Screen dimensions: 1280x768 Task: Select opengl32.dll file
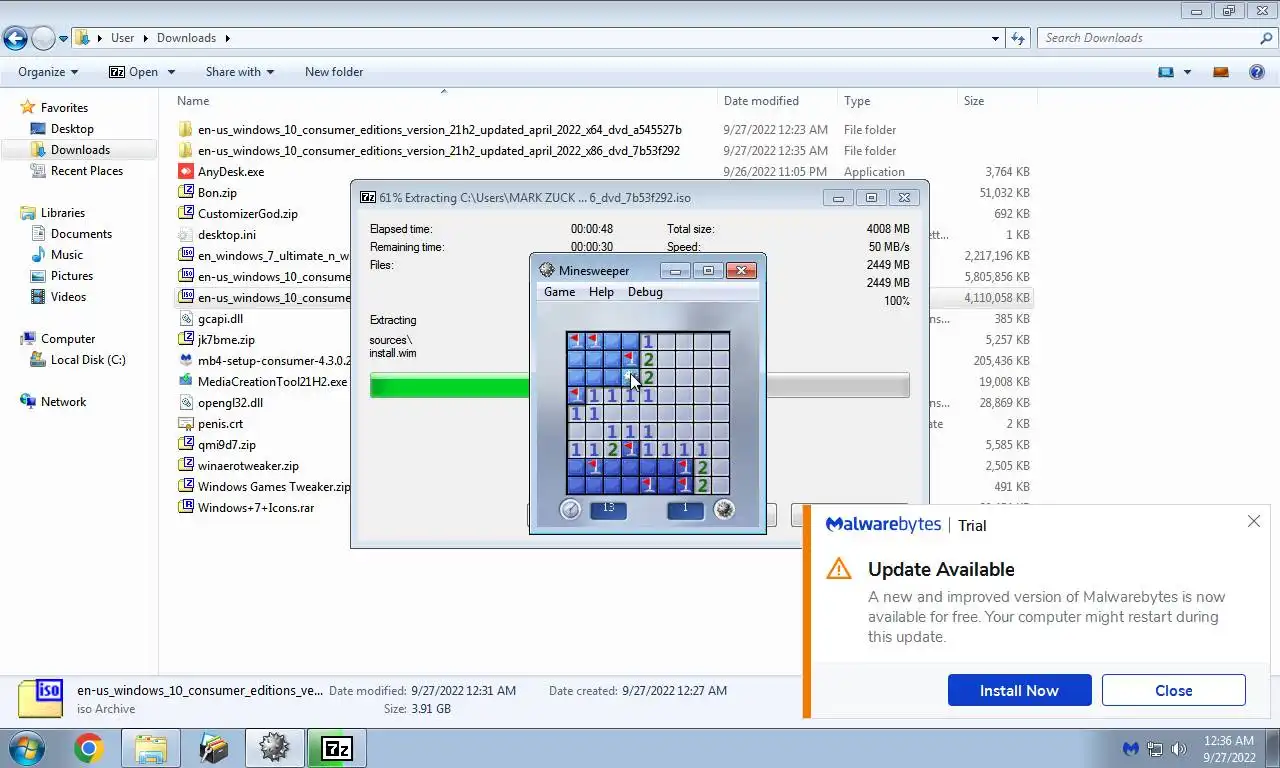(230, 403)
